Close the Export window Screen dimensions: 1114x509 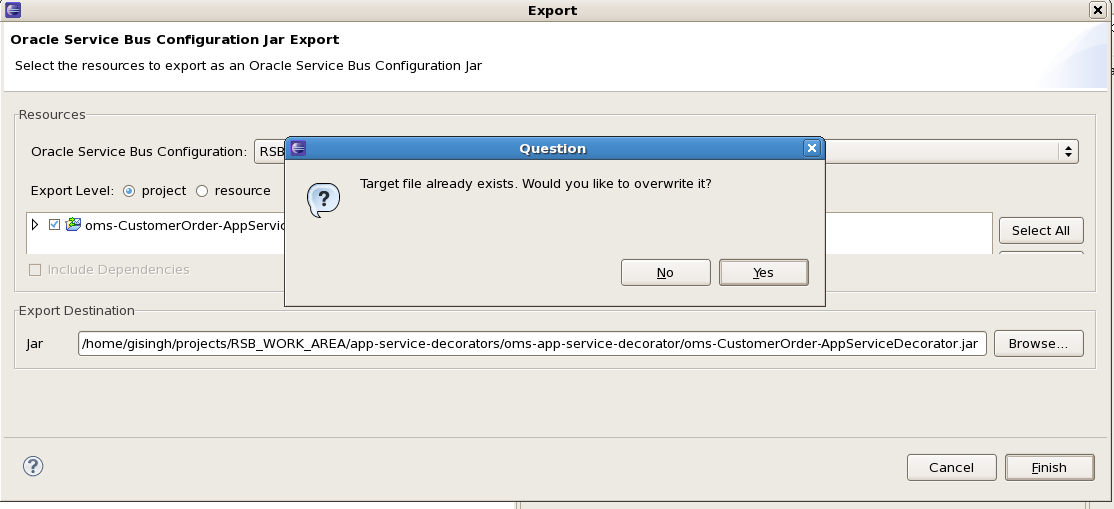pyautogui.click(x=1097, y=10)
